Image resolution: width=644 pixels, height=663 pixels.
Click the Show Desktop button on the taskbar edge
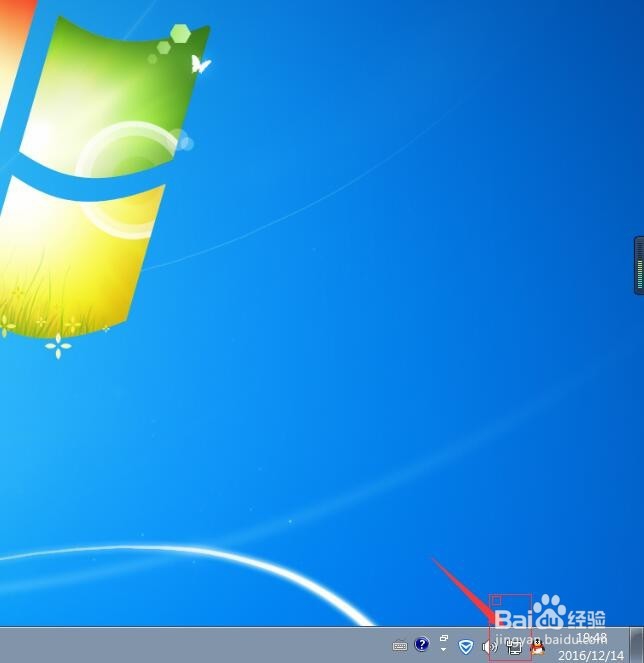coord(637,645)
